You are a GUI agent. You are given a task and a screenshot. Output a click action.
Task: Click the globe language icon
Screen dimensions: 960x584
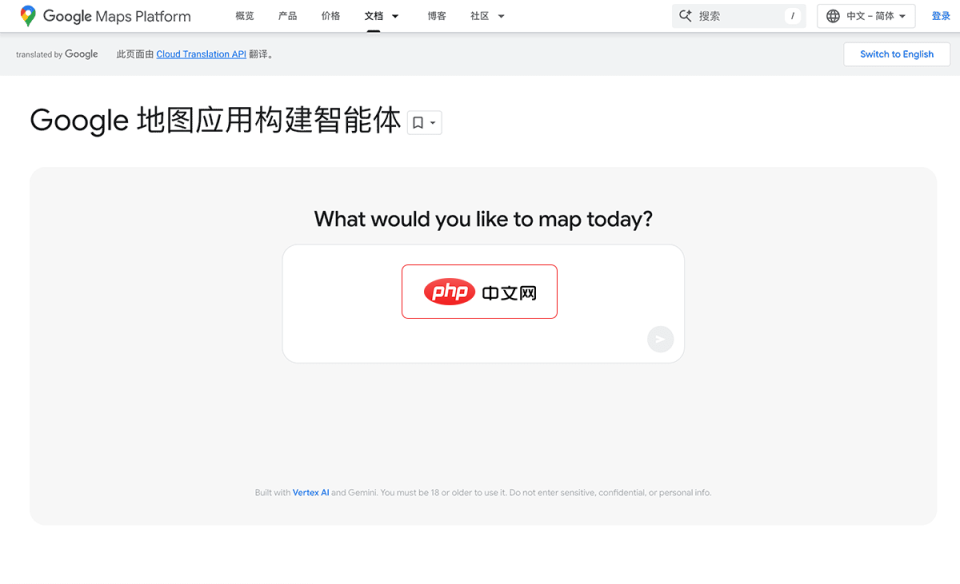833,16
